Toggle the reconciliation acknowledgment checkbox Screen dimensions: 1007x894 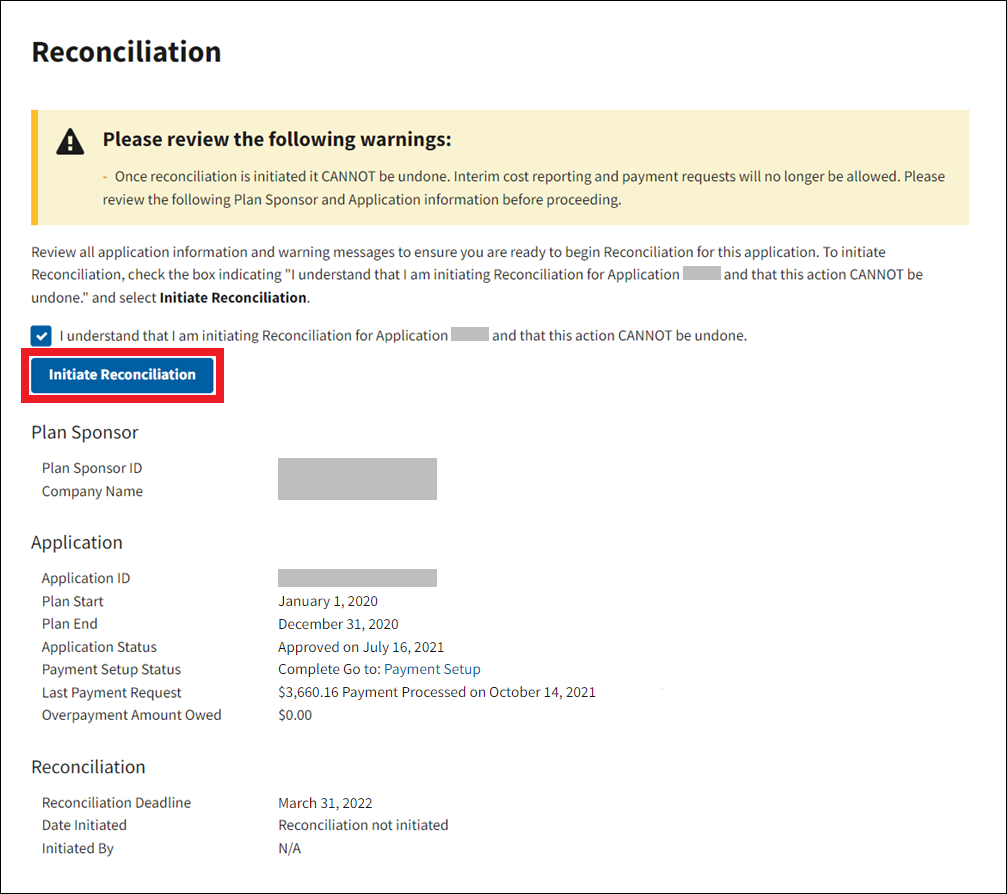point(41,336)
